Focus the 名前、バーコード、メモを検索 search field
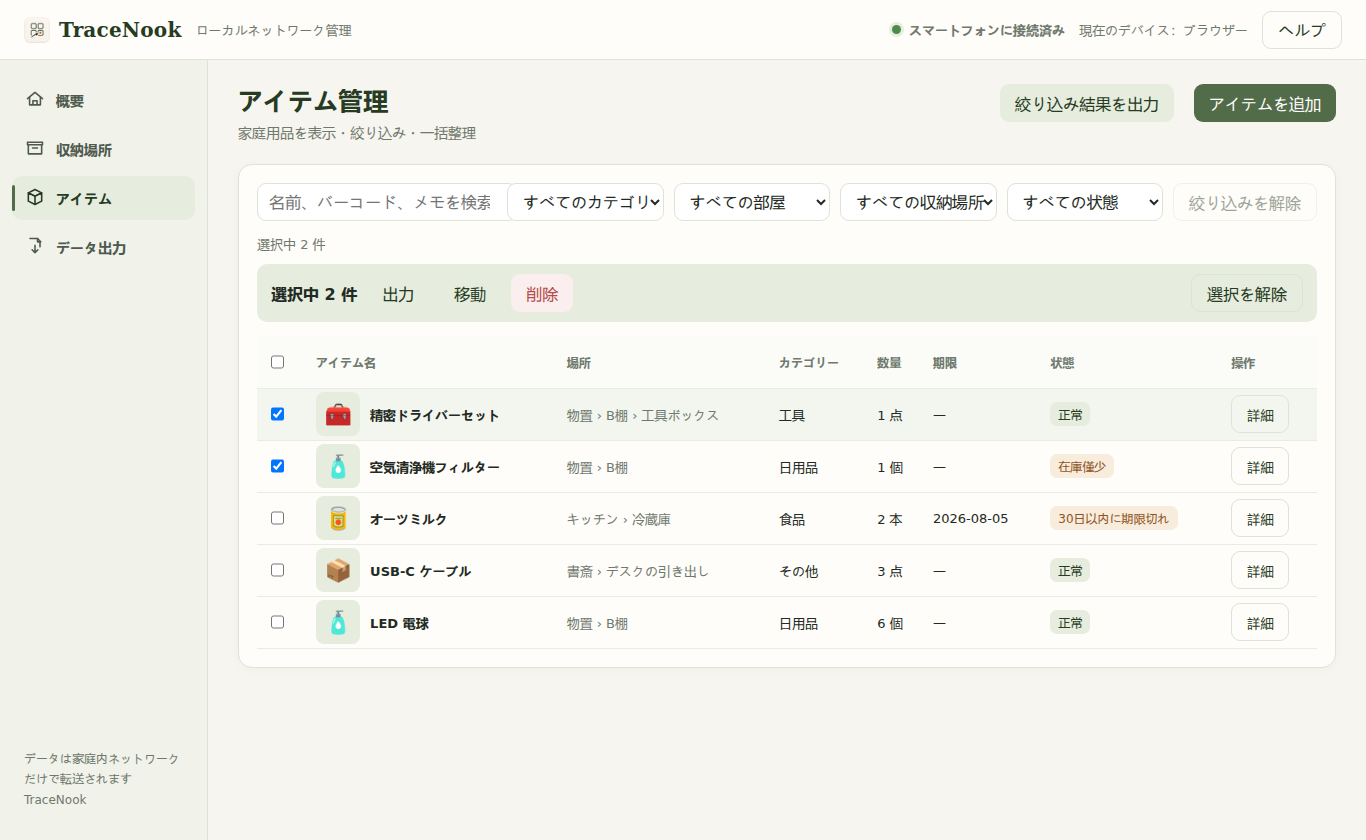This screenshot has width=1366, height=840. click(x=384, y=202)
